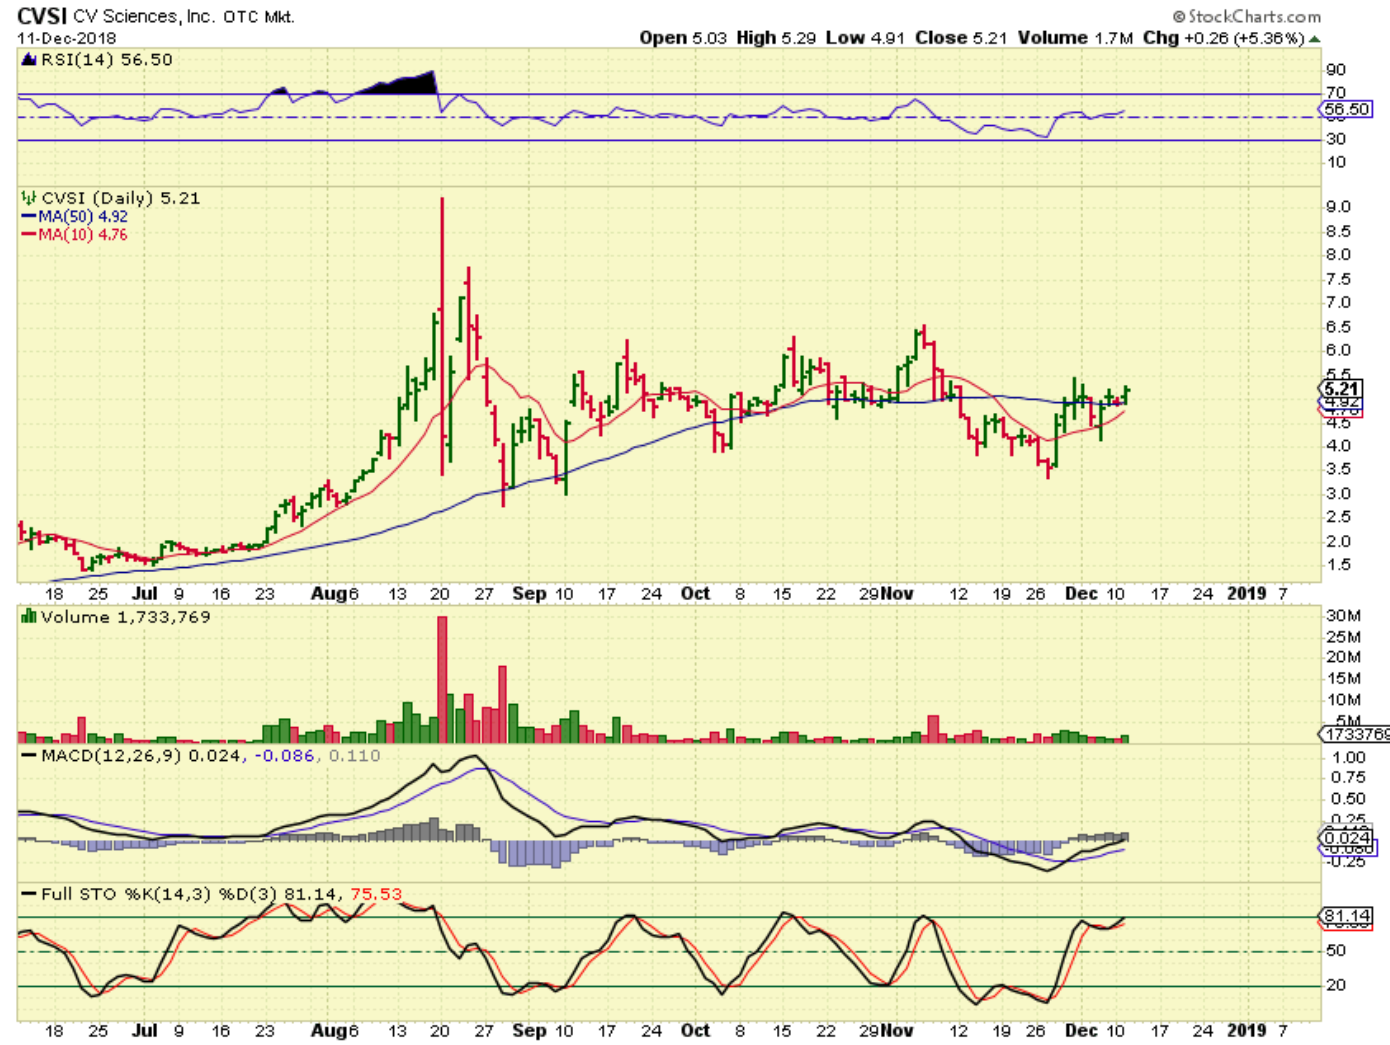Screen dimensions: 1390x1045
Task: Click the black Full STO legend line marker
Action: click(x=29, y=893)
